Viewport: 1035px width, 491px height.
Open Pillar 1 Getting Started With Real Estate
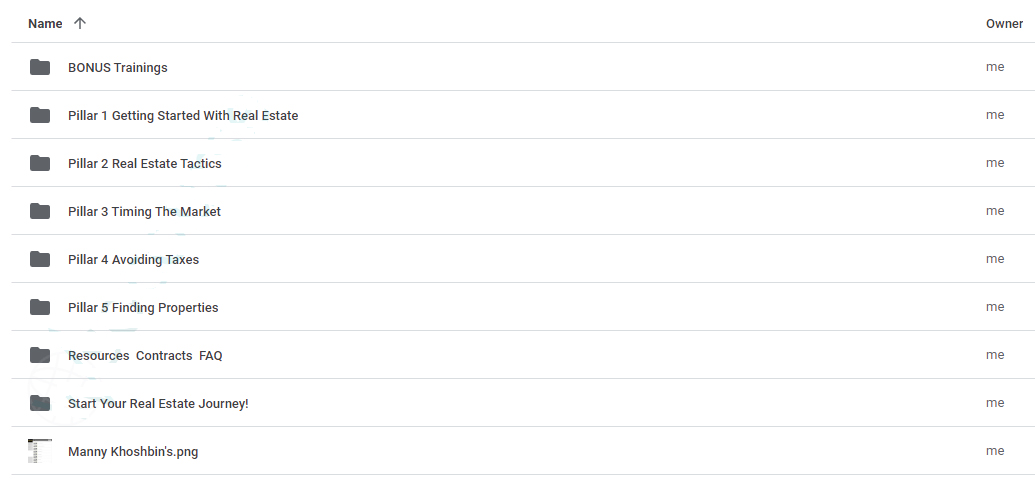coord(183,115)
